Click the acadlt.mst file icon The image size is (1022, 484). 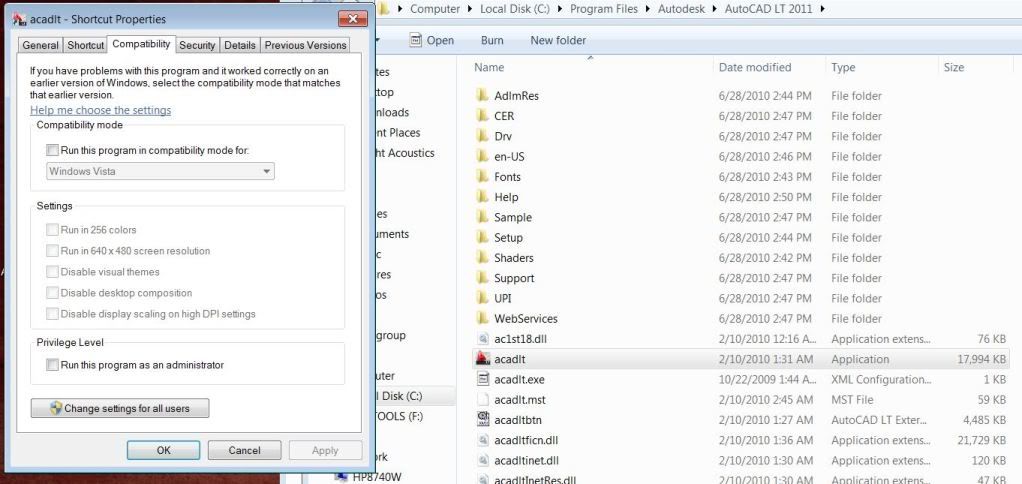click(483, 399)
